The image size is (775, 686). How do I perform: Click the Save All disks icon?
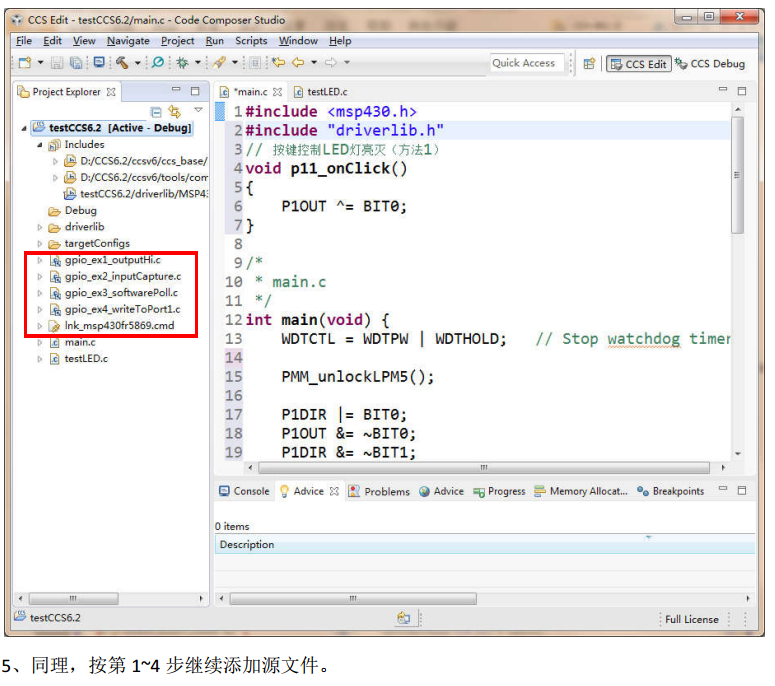click(76, 62)
